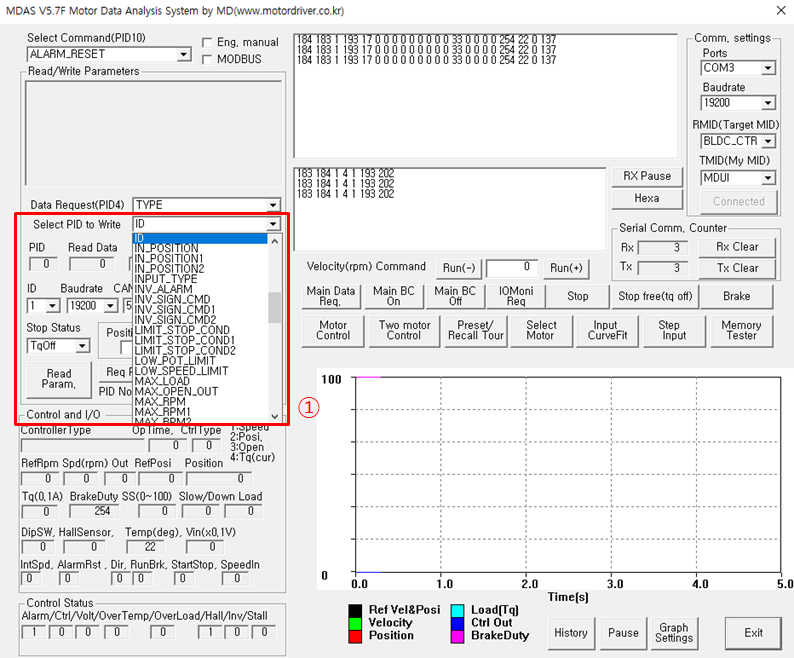Click the Exit button
Viewport: 794px width, 658px height.
753,633
